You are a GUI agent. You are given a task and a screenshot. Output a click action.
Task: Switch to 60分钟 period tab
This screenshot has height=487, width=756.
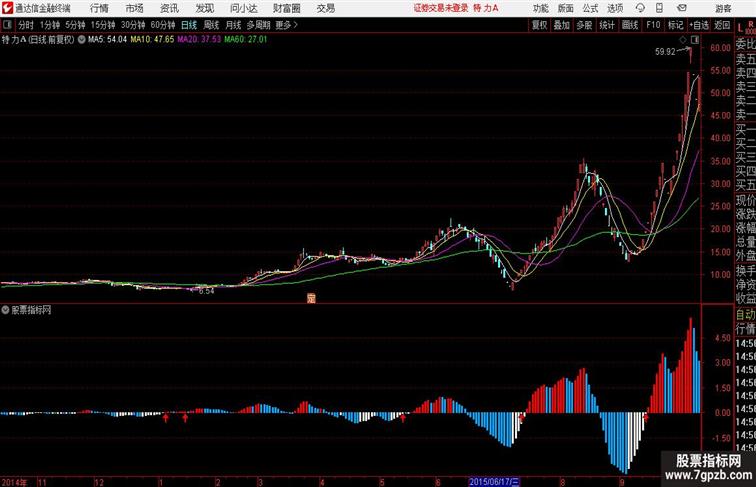click(x=163, y=25)
